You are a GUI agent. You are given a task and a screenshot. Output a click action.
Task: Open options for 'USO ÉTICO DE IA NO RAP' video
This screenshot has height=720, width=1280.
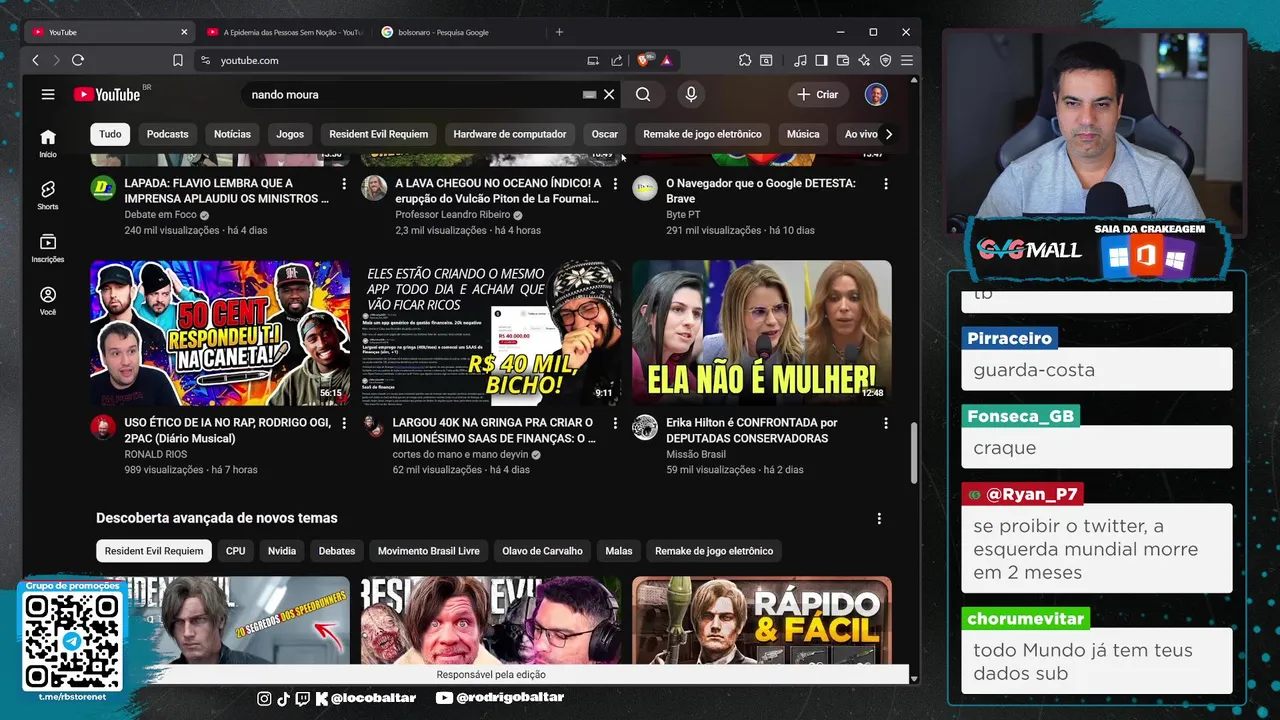tap(344, 423)
